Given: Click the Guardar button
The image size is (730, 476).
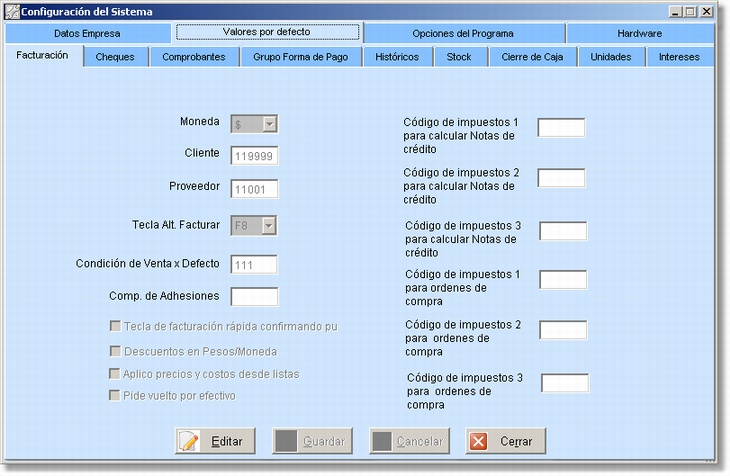Looking at the screenshot, I should (x=312, y=441).
